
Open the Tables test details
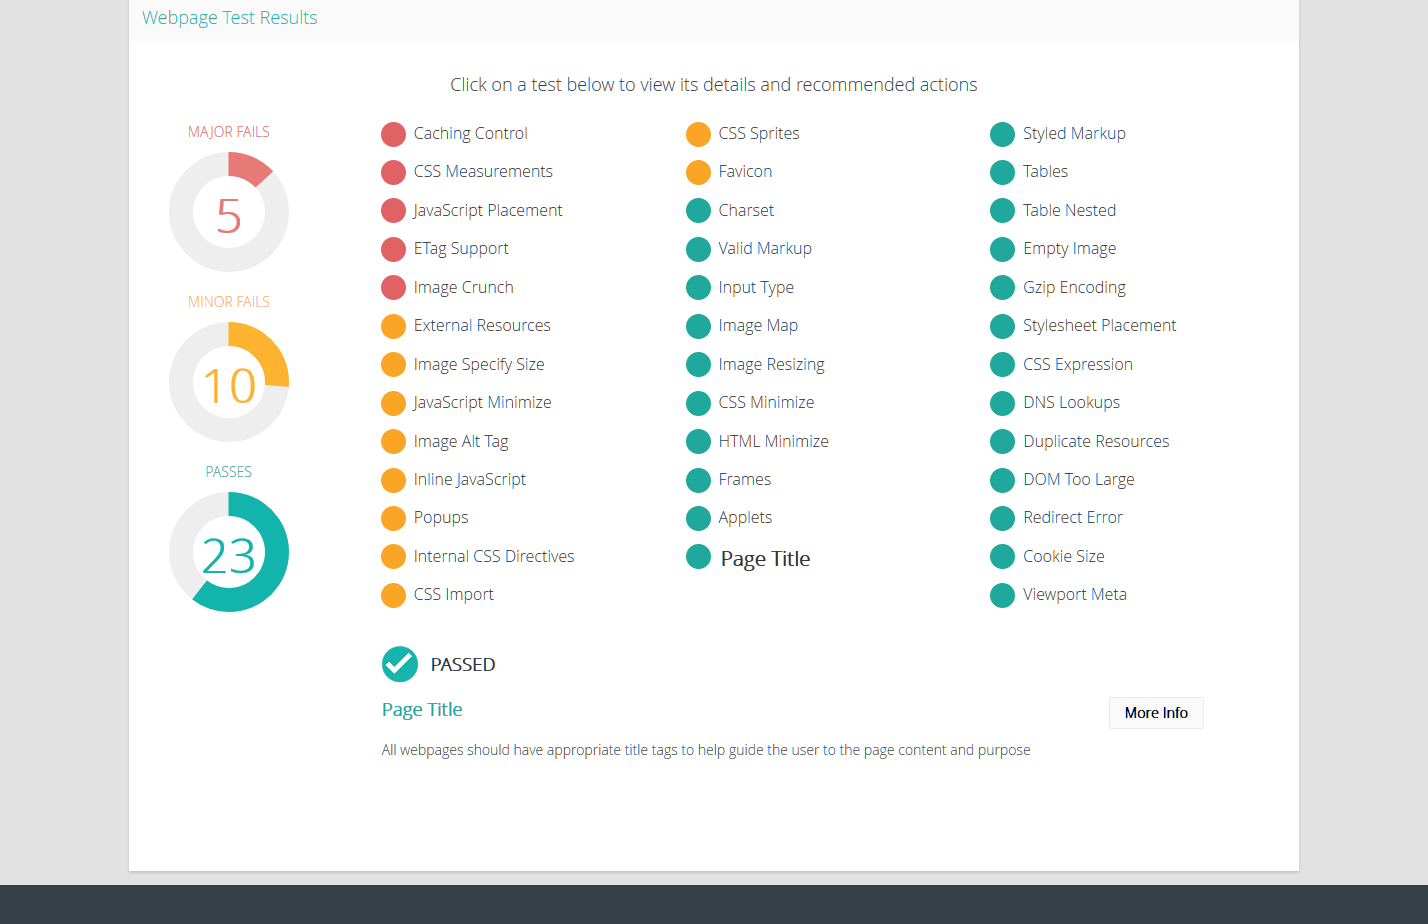coord(1045,172)
